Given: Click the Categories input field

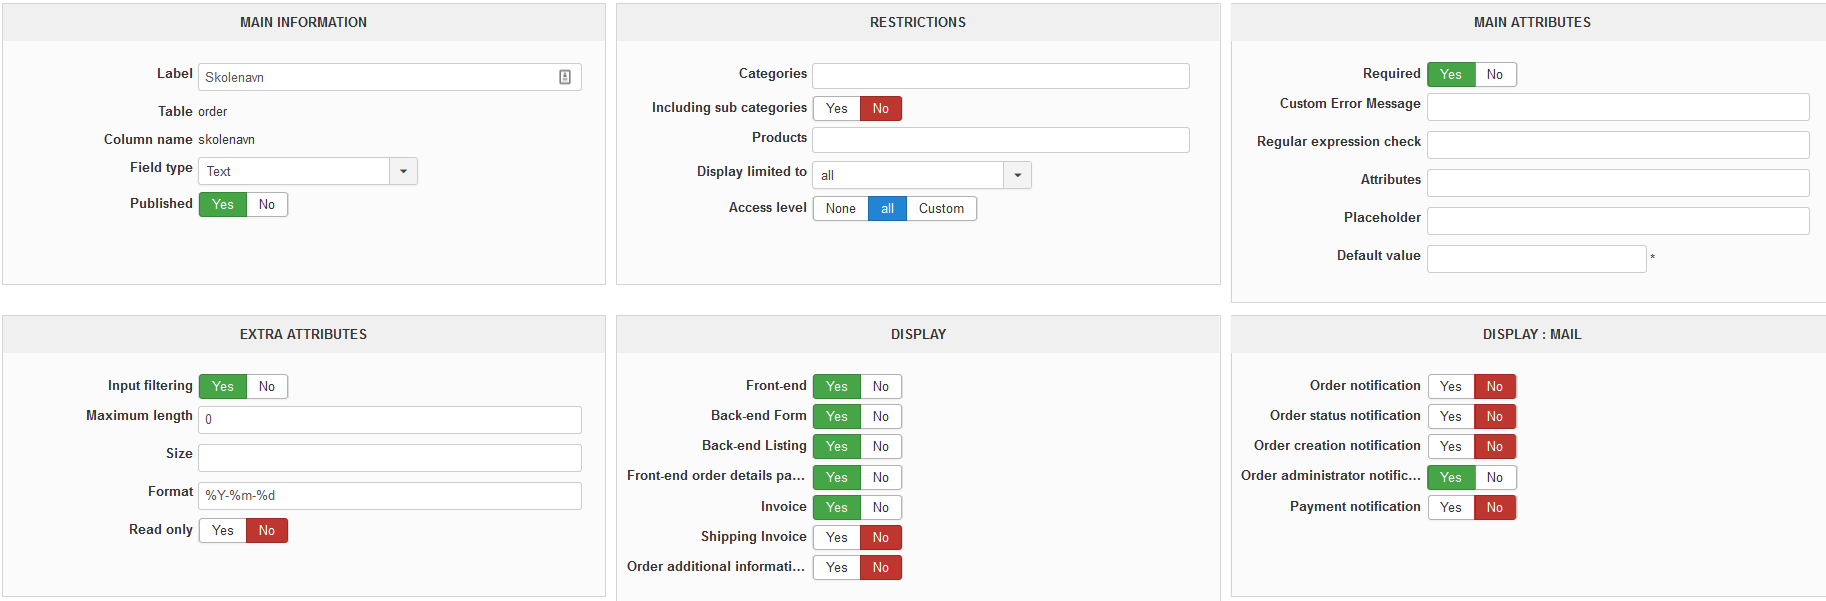Looking at the screenshot, I should tap(1000, 76).
